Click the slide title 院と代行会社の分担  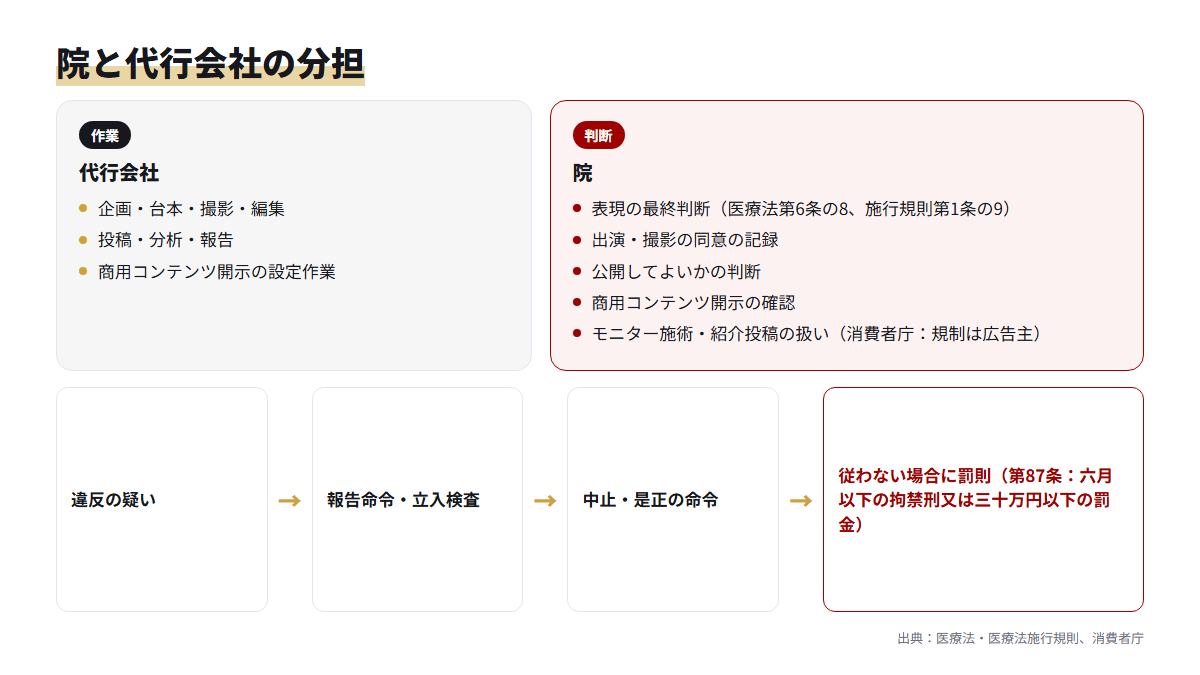click(x=210, y=64)
